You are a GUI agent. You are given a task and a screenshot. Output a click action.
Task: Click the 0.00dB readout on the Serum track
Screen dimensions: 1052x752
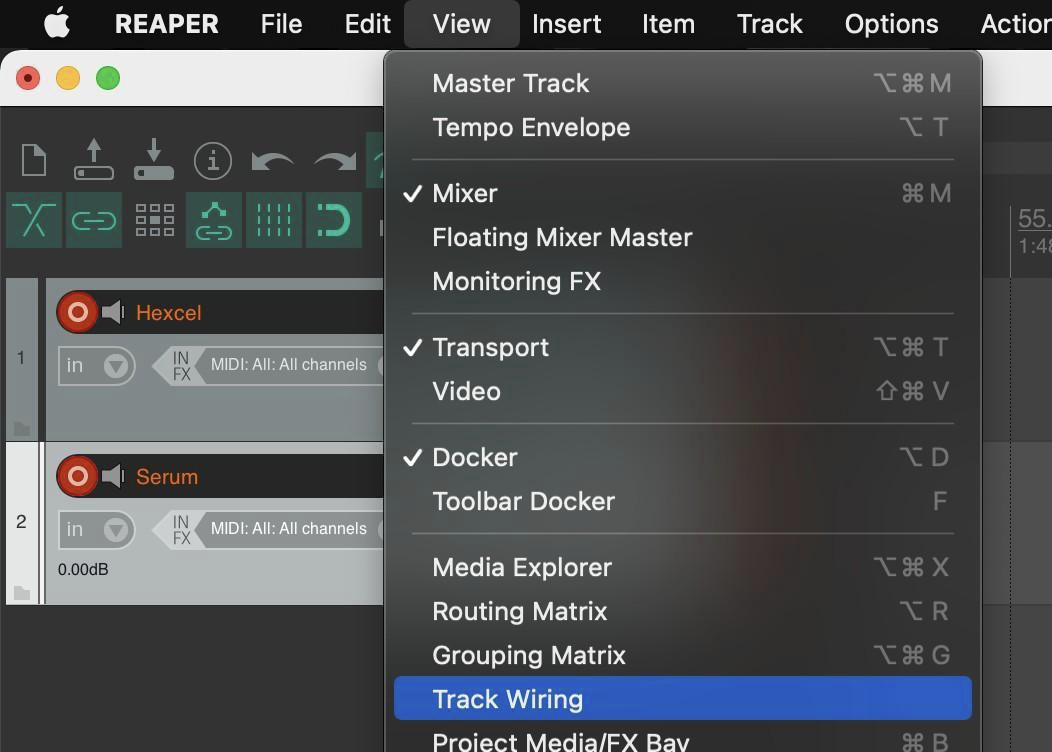[x=83, y=570]
